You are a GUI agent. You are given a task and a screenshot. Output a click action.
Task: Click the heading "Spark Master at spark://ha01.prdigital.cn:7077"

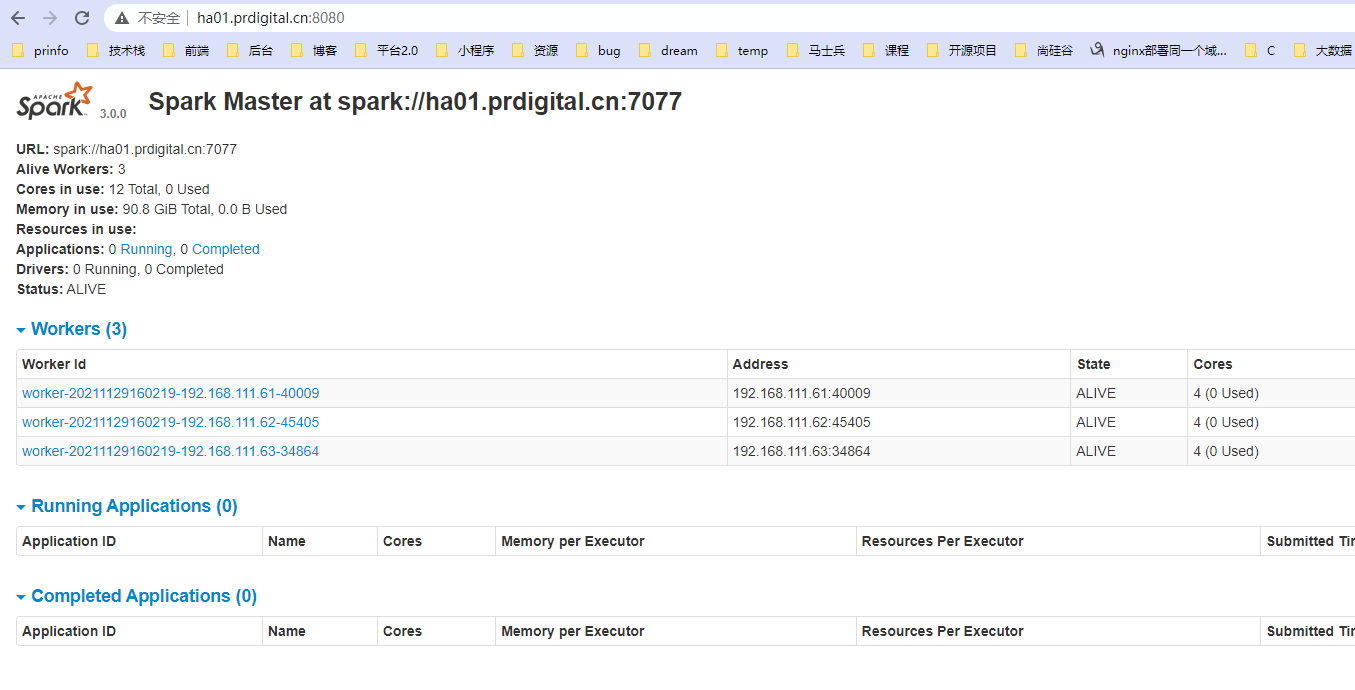(415, 101)
